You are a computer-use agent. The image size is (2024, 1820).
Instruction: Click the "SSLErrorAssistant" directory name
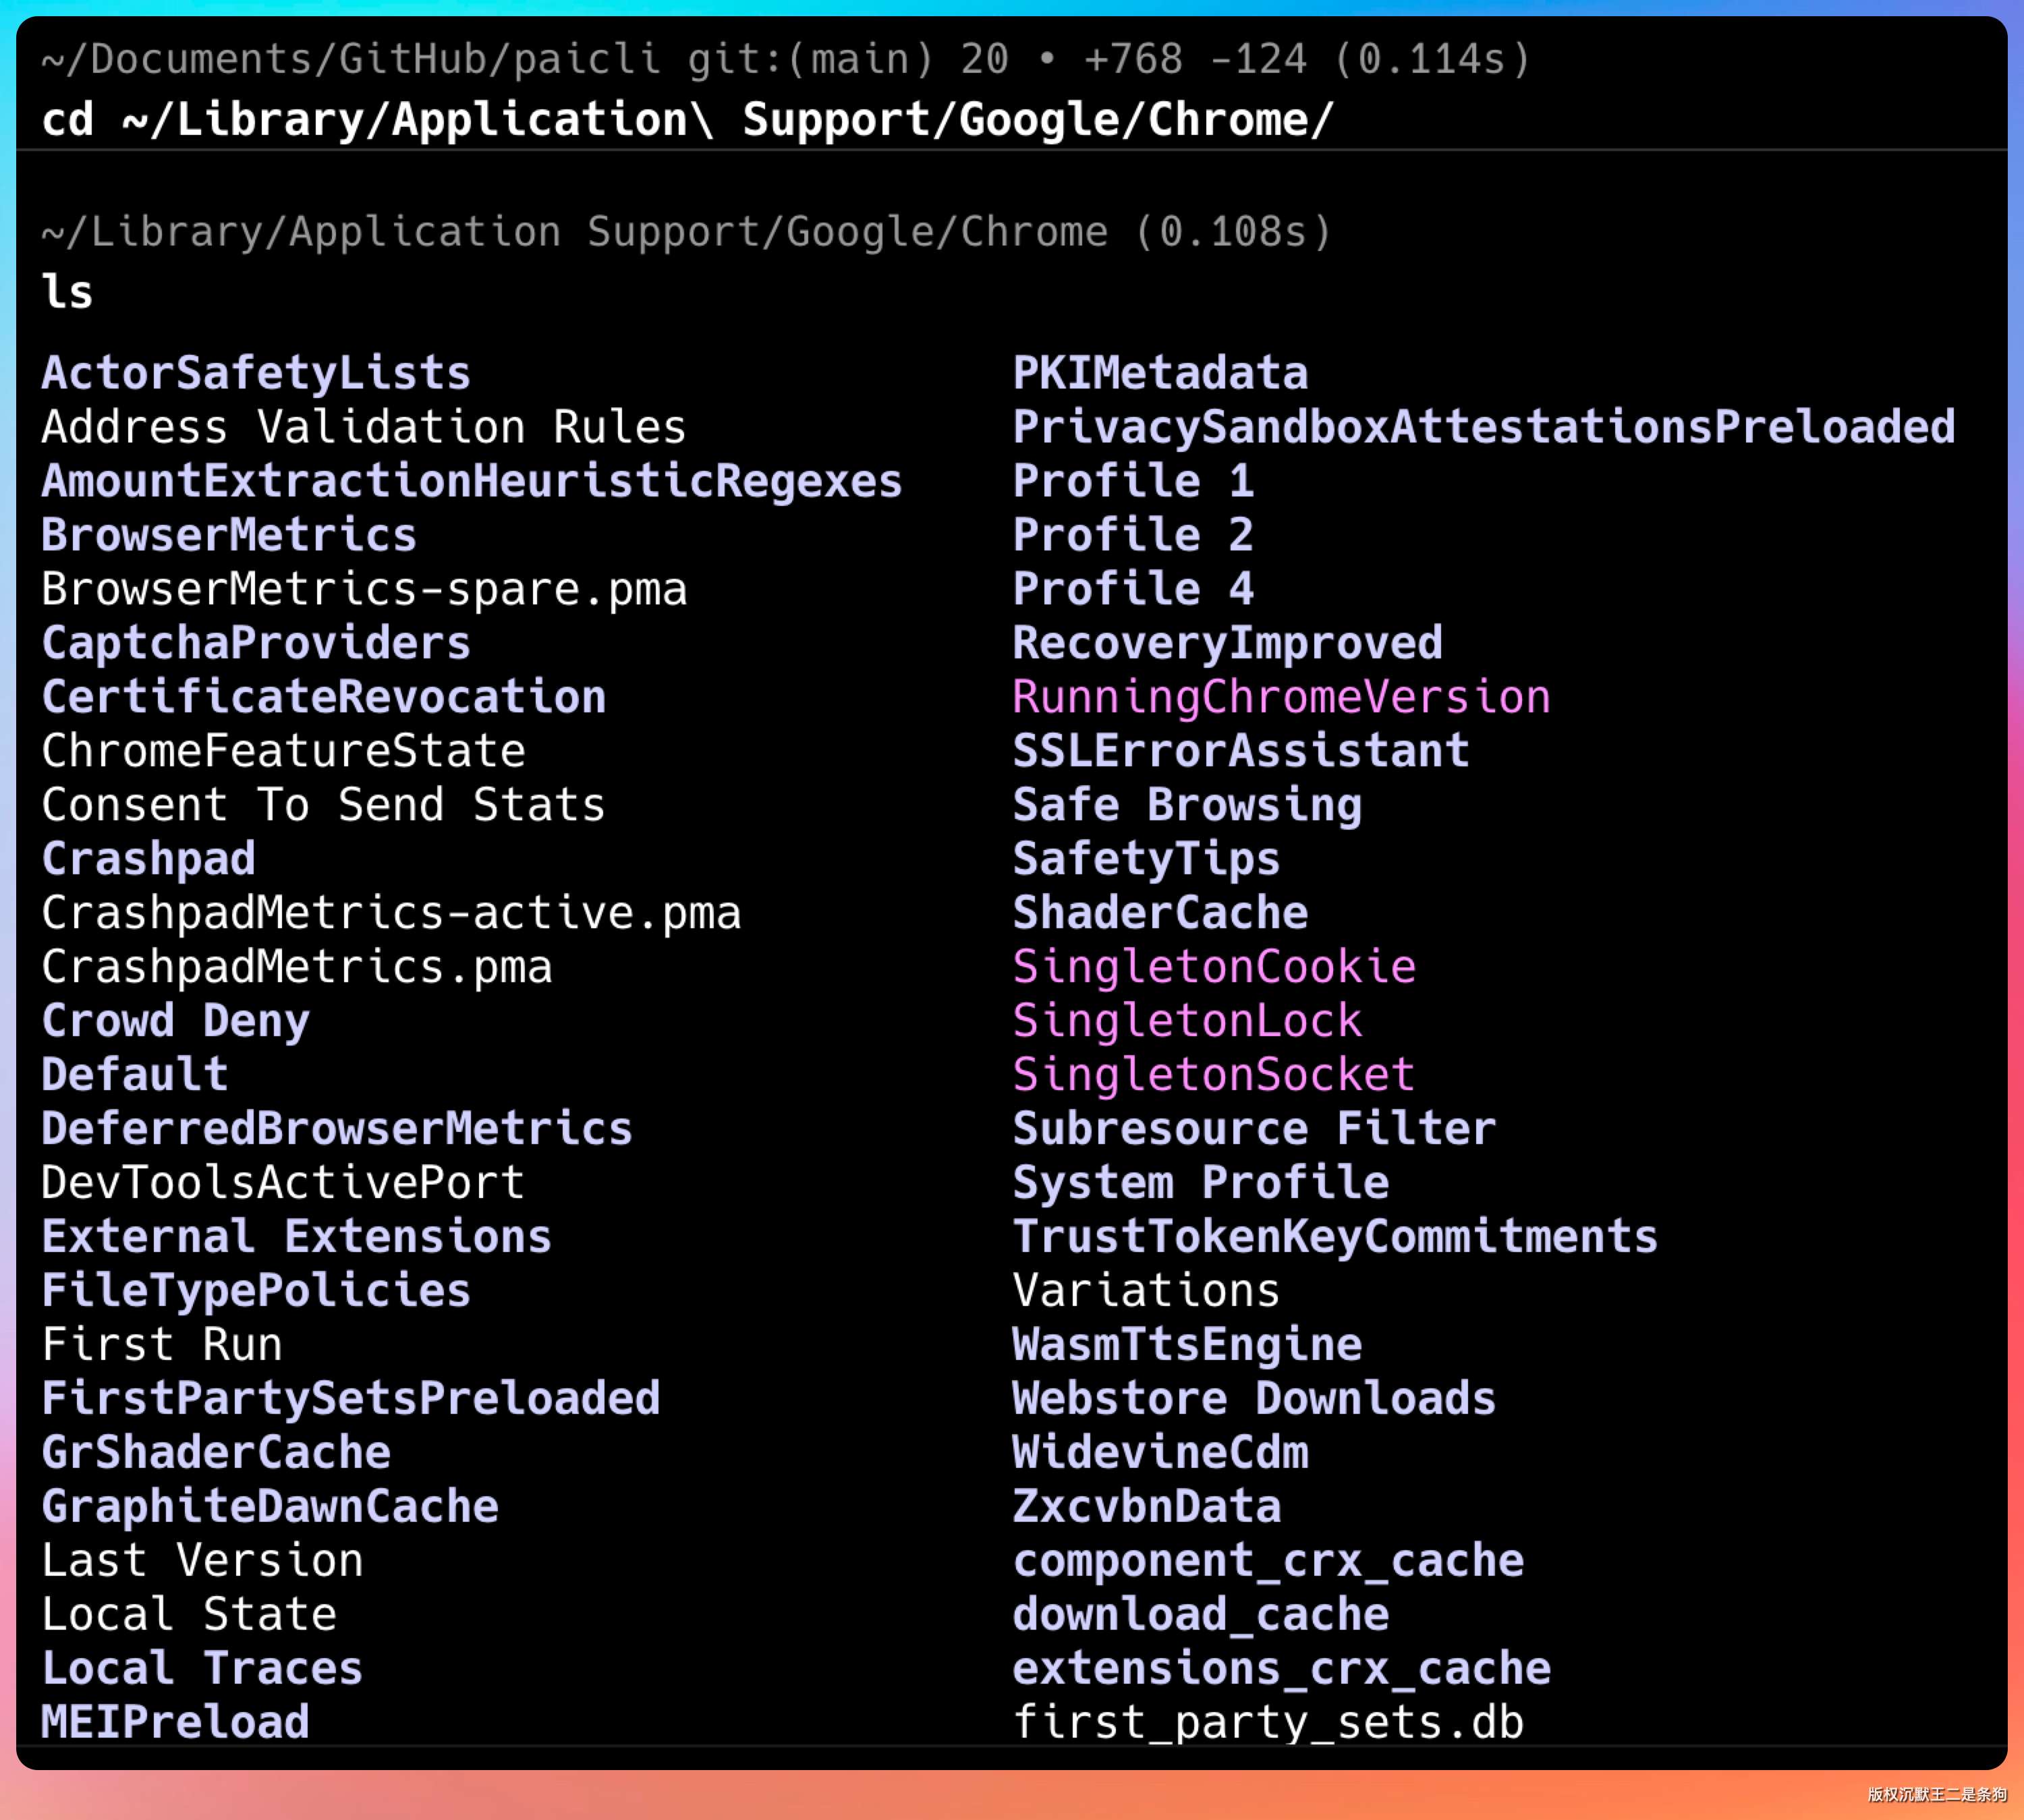pos(1241,751)
